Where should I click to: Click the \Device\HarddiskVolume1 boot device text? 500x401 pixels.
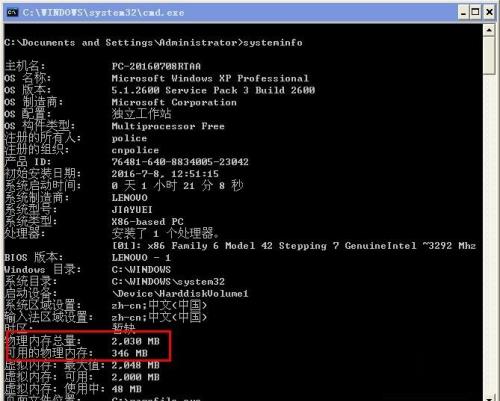180,294
